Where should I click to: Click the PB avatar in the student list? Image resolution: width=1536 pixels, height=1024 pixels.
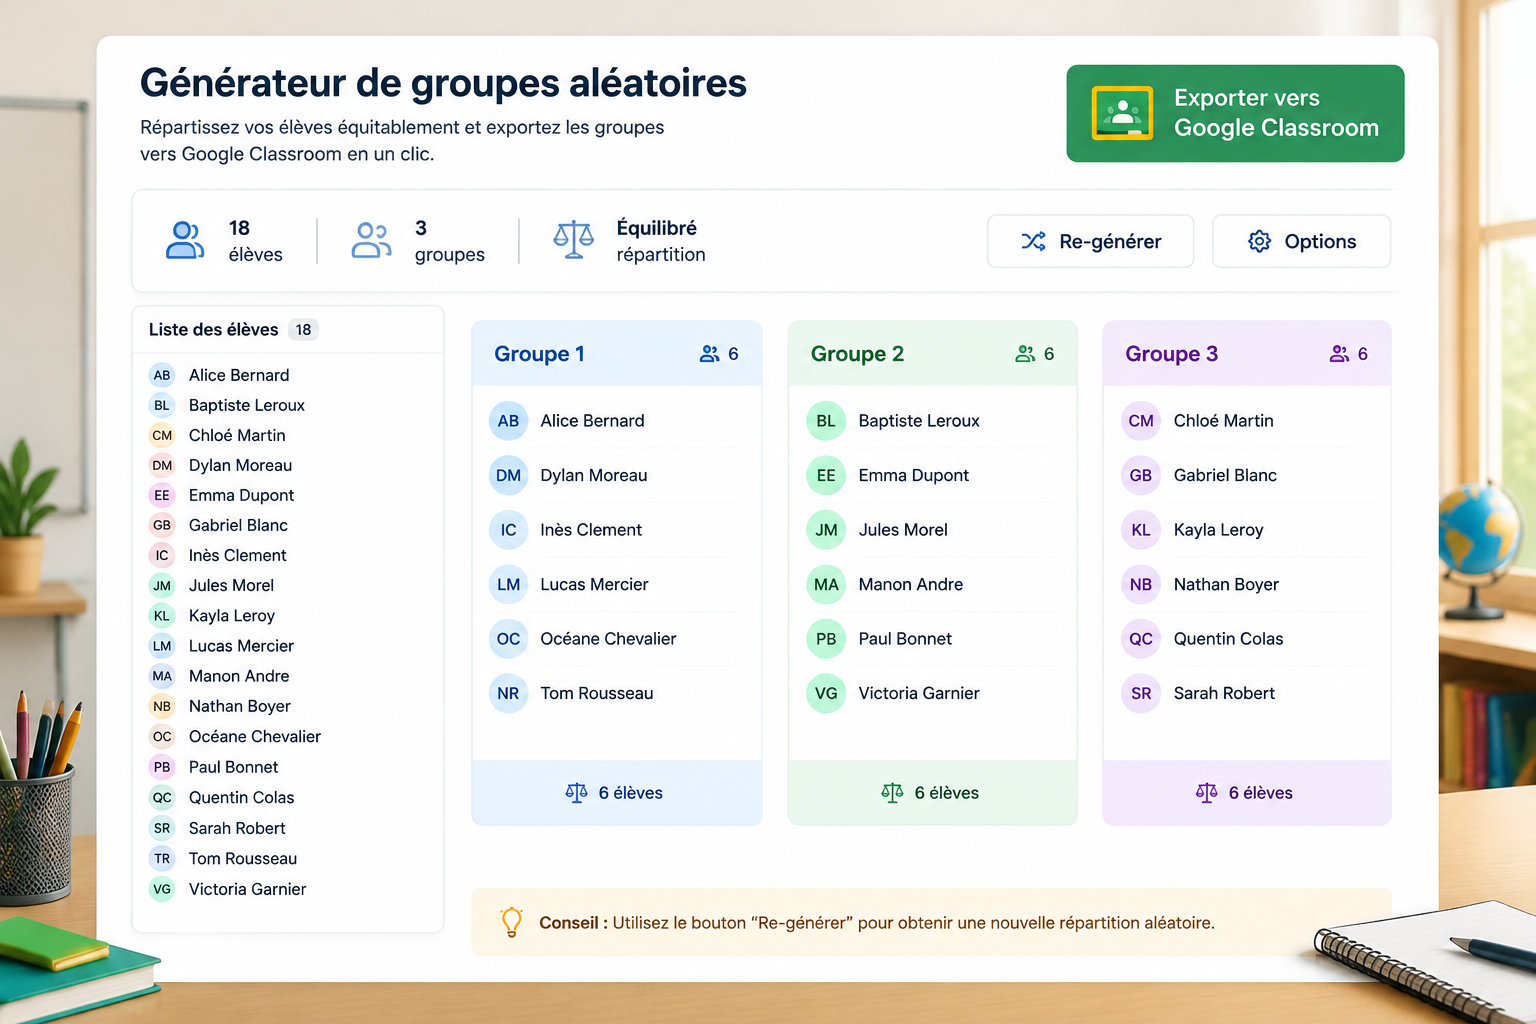pos(162,767)
